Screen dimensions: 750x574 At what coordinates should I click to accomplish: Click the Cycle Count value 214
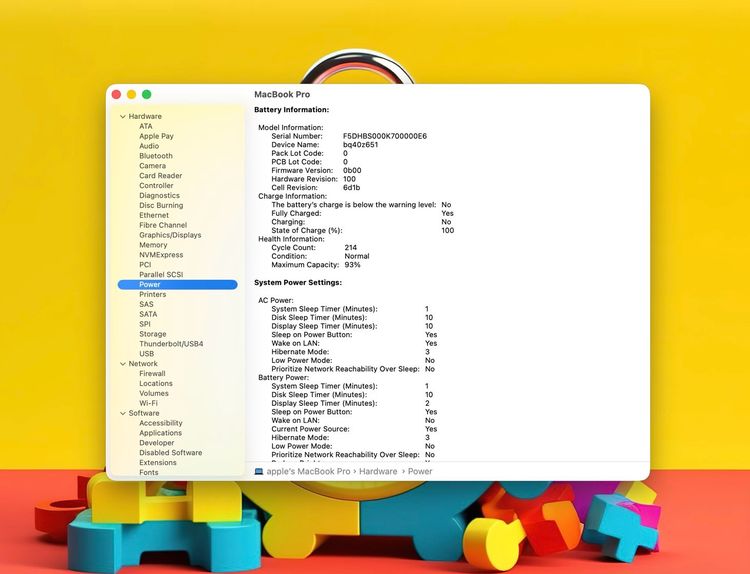tap(351, 247)
